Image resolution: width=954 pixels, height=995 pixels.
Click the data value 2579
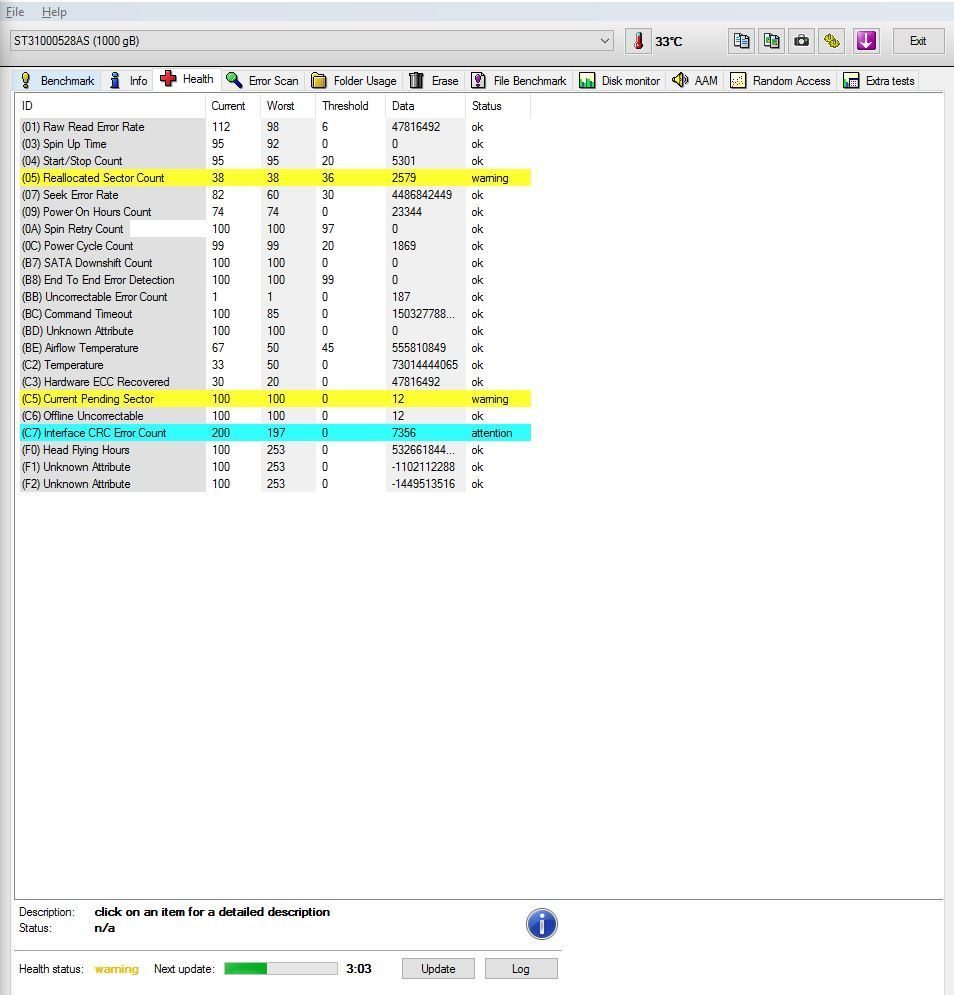pyautogui.click(x=404, y=178)
